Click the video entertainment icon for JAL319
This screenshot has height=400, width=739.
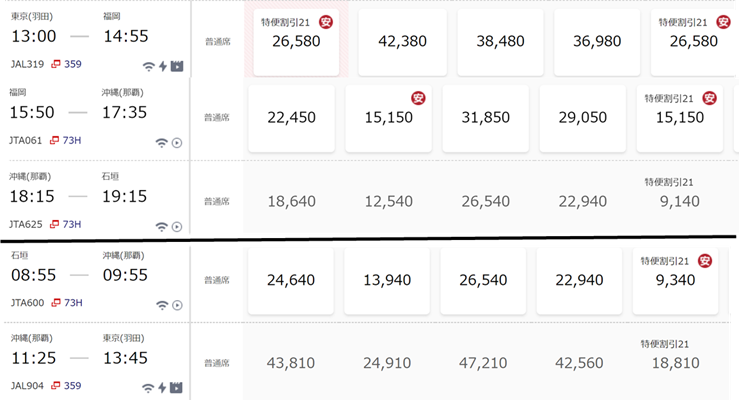point(177,66)
